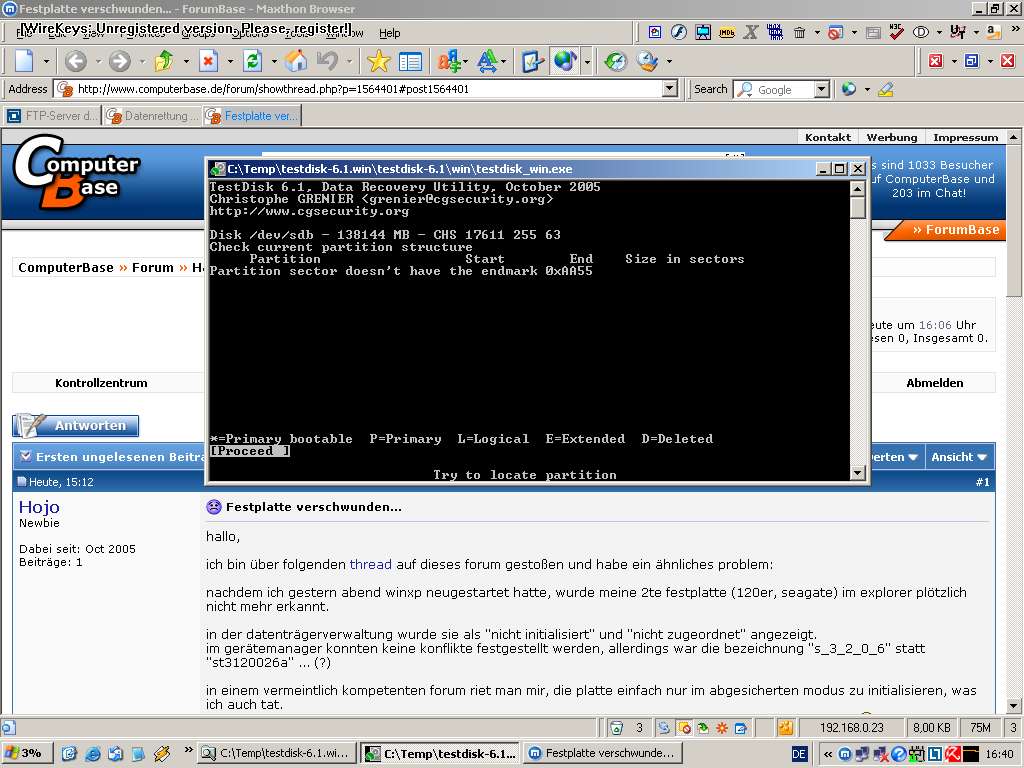
Task: Open the Hojo user profile link
Action: [39, 507]
